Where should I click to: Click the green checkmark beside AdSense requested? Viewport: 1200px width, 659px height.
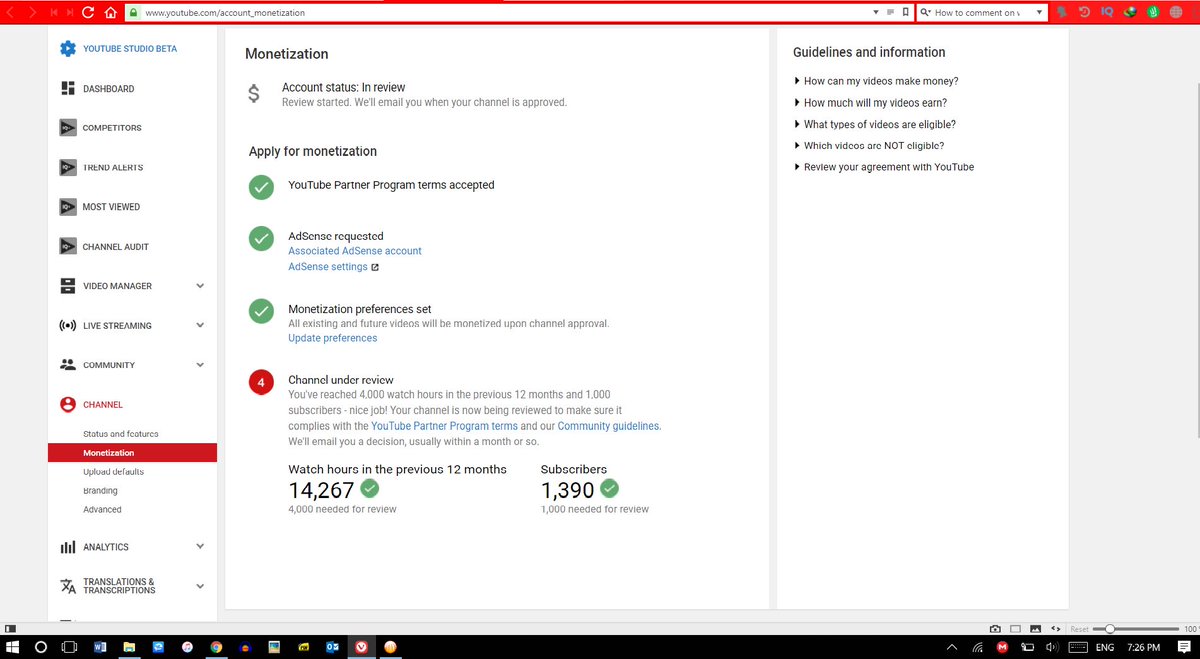261,238
